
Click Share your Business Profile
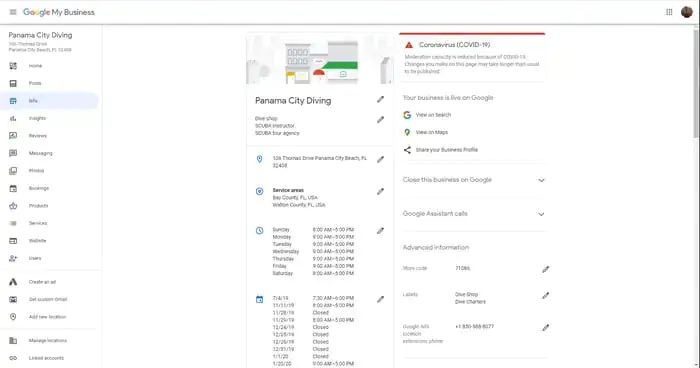click(446, 150)
